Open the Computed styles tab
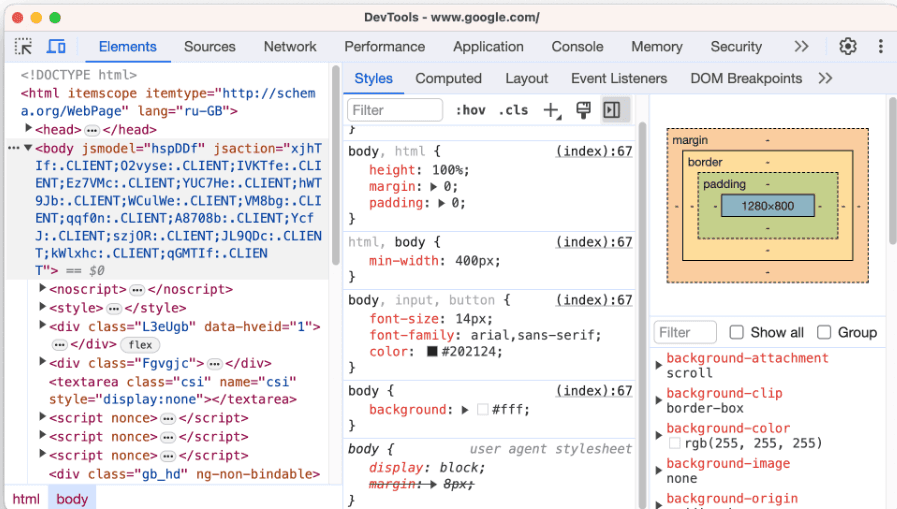 pos(448,78)
